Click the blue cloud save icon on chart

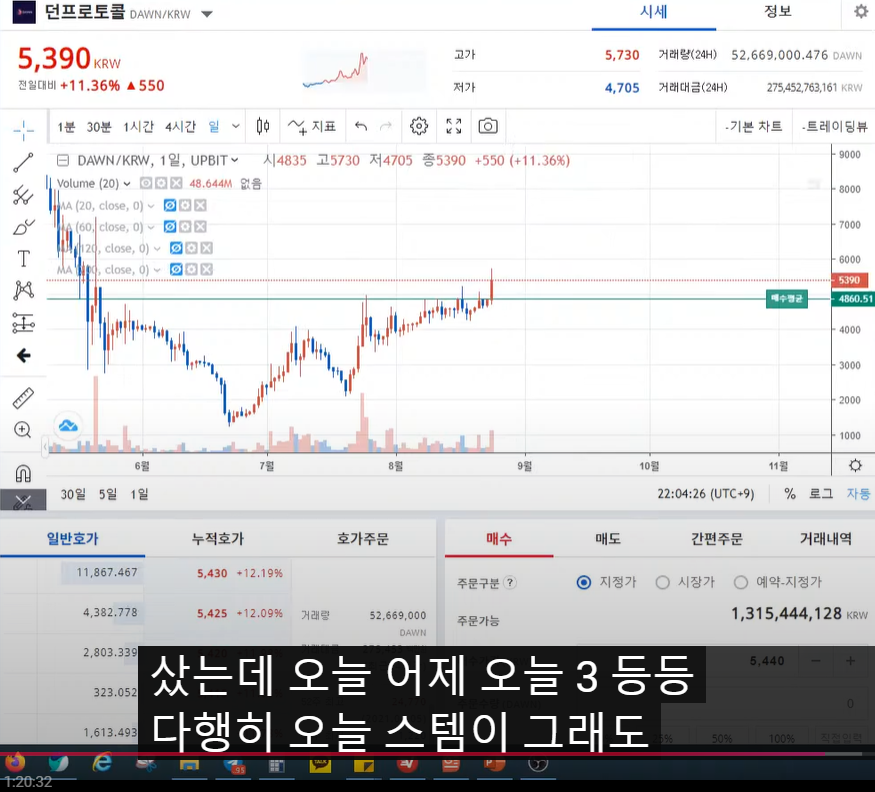[68, 426]
